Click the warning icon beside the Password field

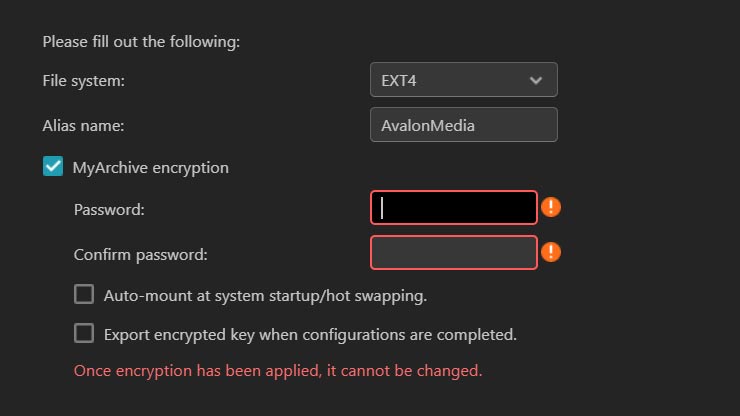point(551,208)
